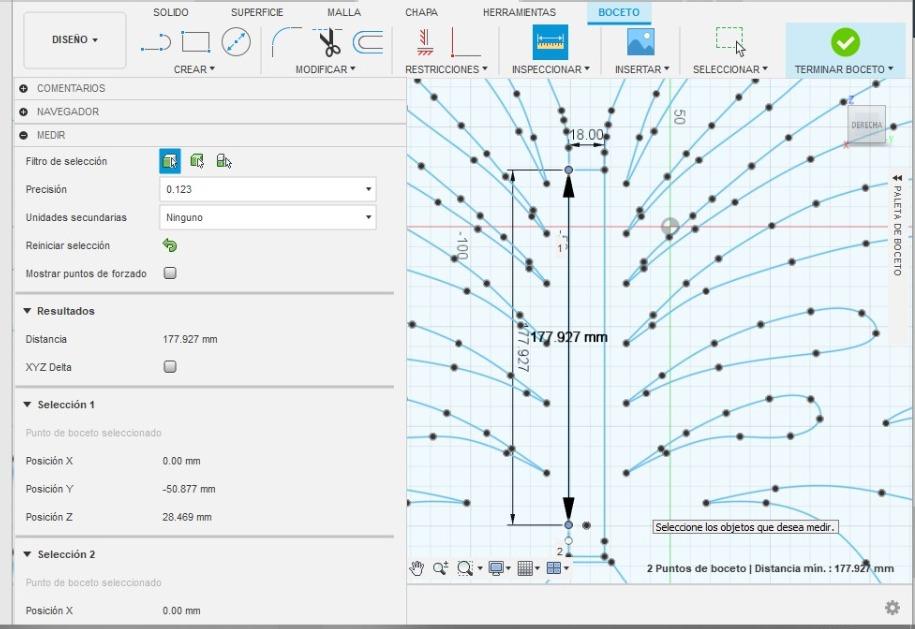Open the RESTRICCIONES dropdown menu

446,69
